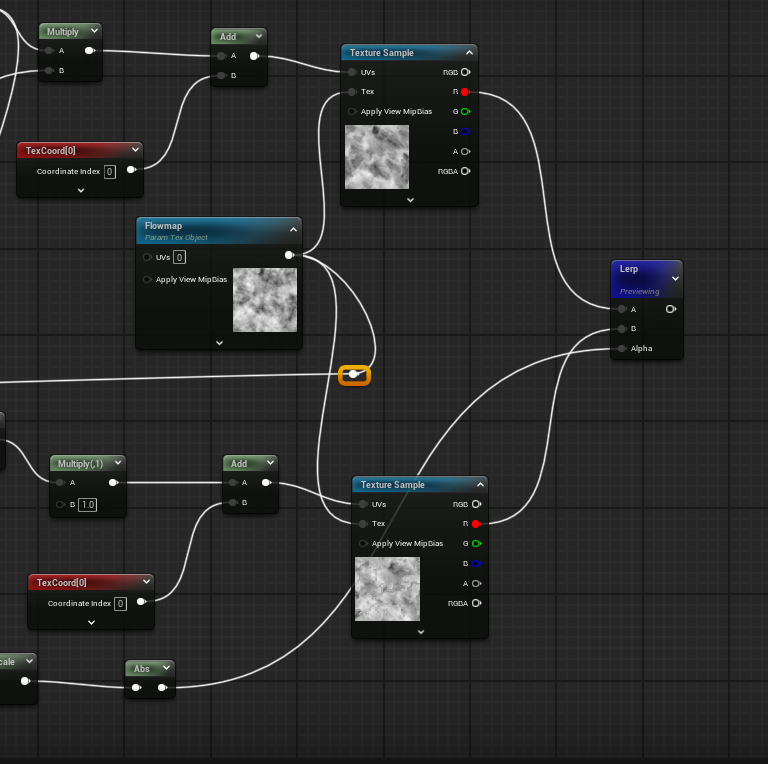Click the Multiply(,1) node's header chevron
The width and height of the screenshot is (768, 764).
[x=118, y=464]
